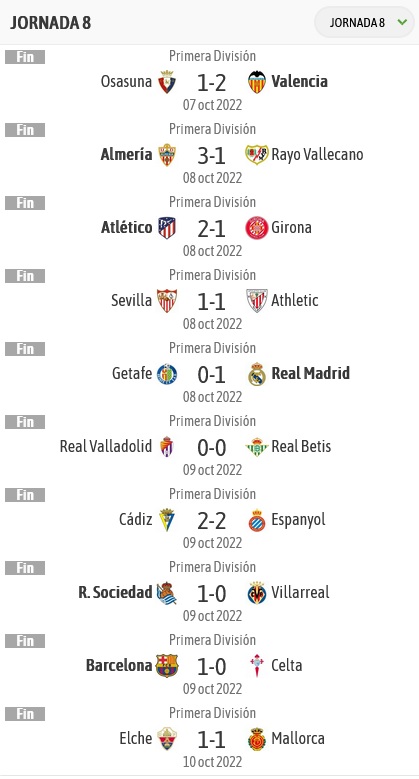419x779 pixels.
Task: Click the Sevilla 1-1 Athletic score
Action: click(x=211, y=302)
